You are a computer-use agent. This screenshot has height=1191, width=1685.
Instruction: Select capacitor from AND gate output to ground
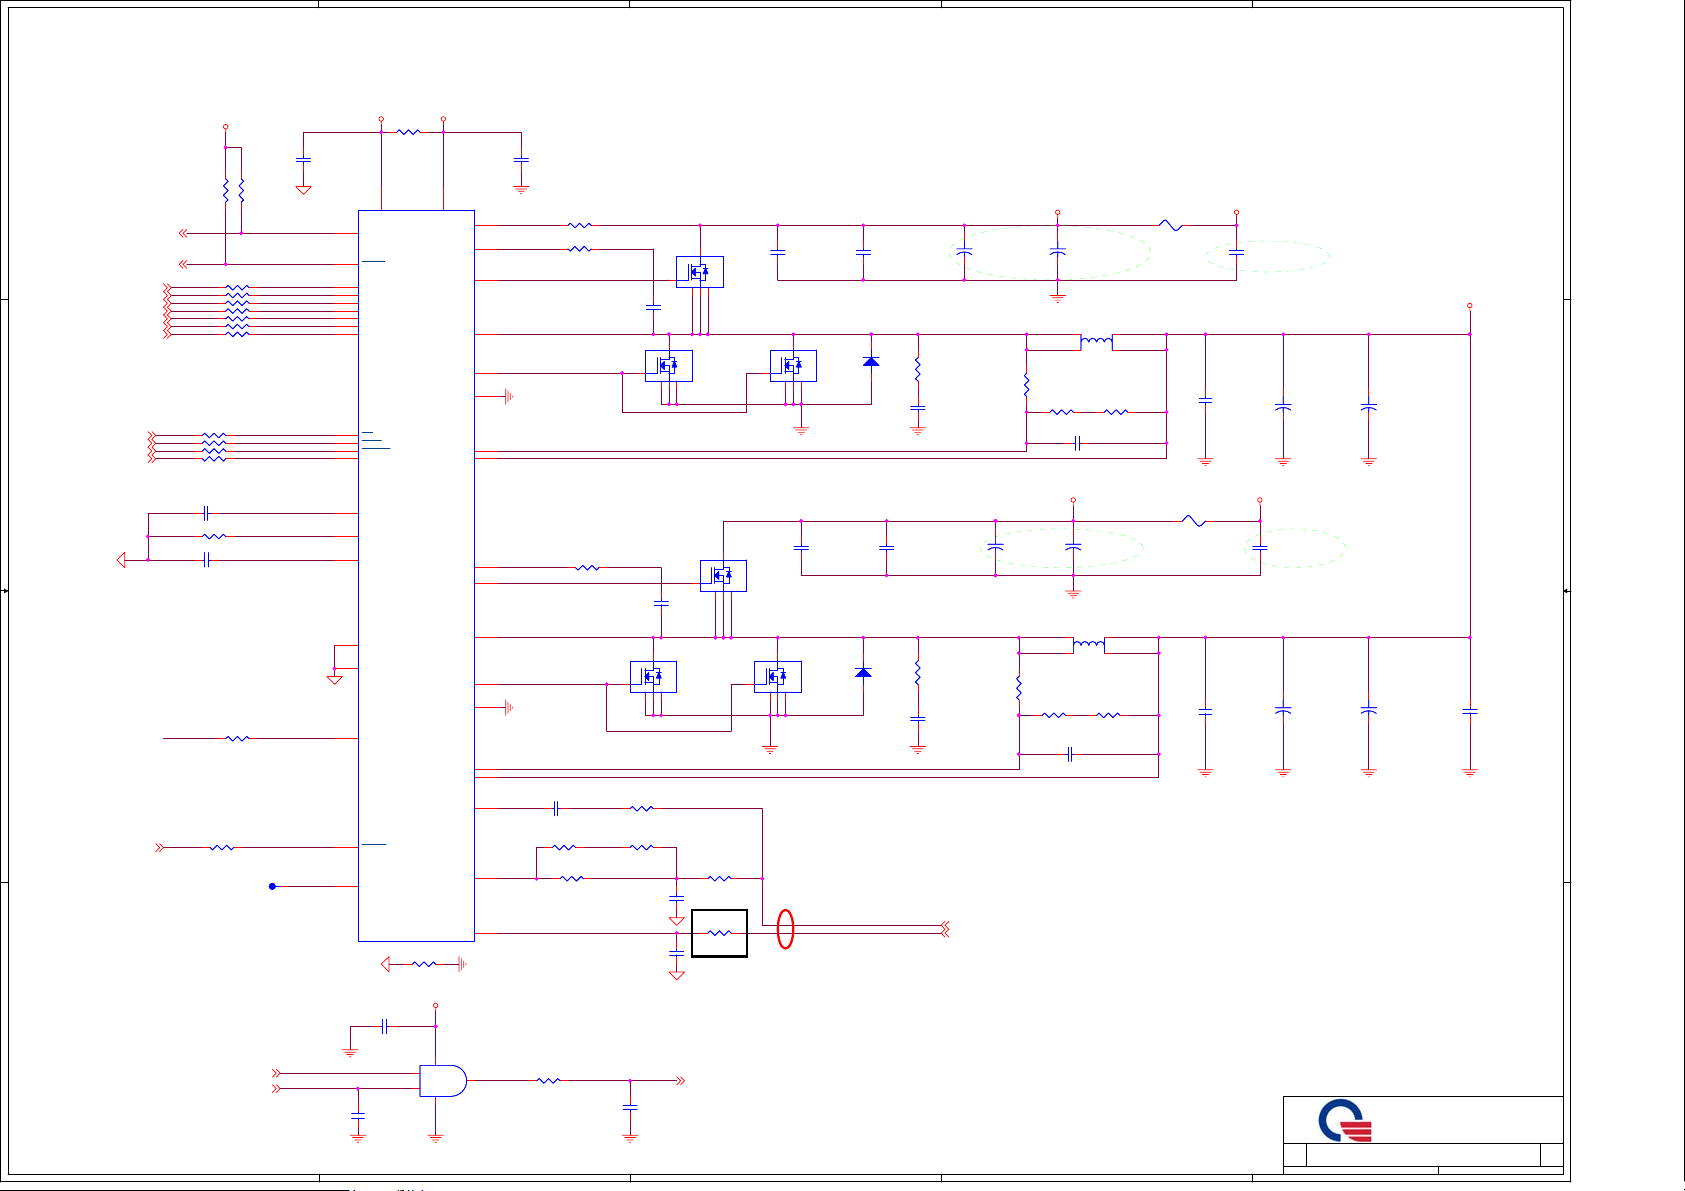pyautogui.click(x=630, y=1107)
